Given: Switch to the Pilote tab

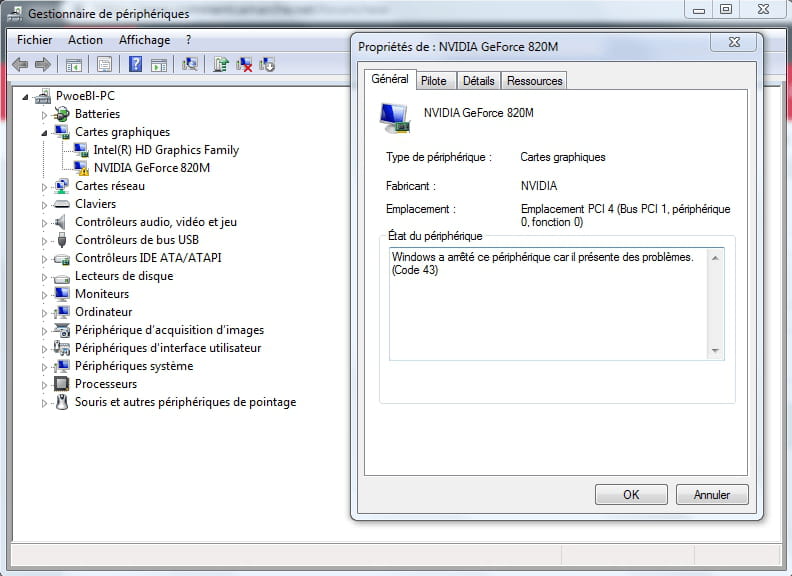Looking at the screenshot, I should [x=434, y=81].
